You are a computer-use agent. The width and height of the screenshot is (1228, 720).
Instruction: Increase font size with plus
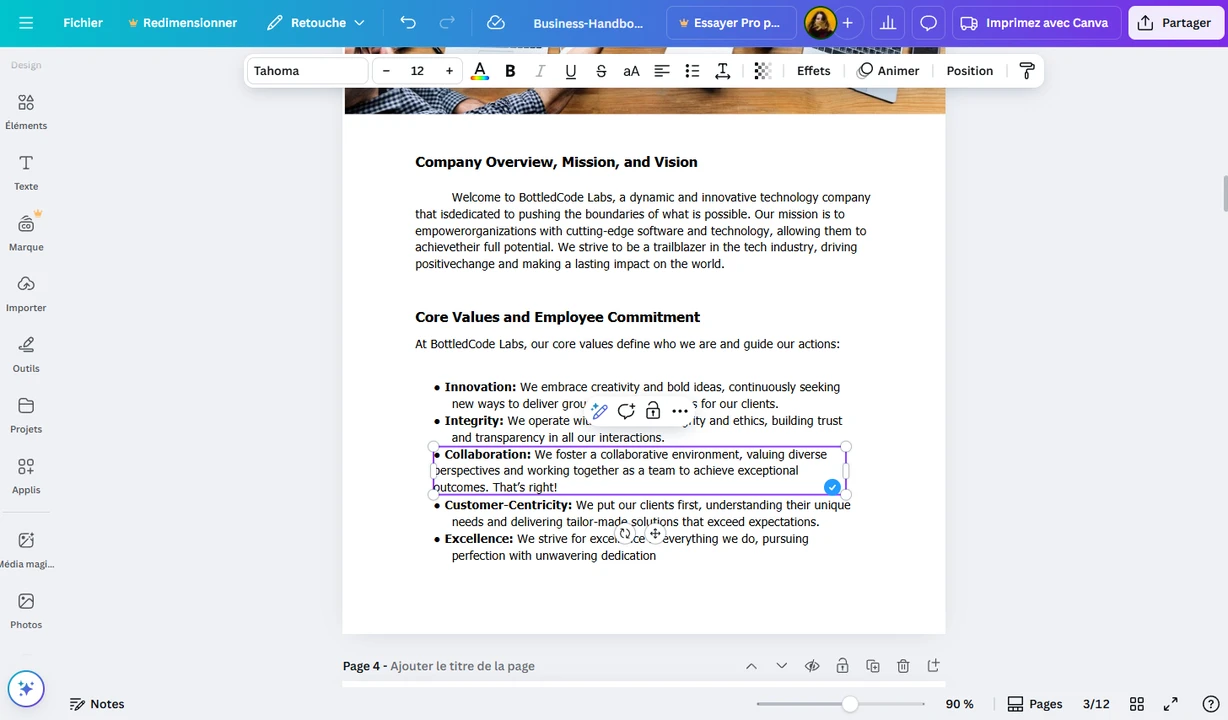[x=449, y=71]
